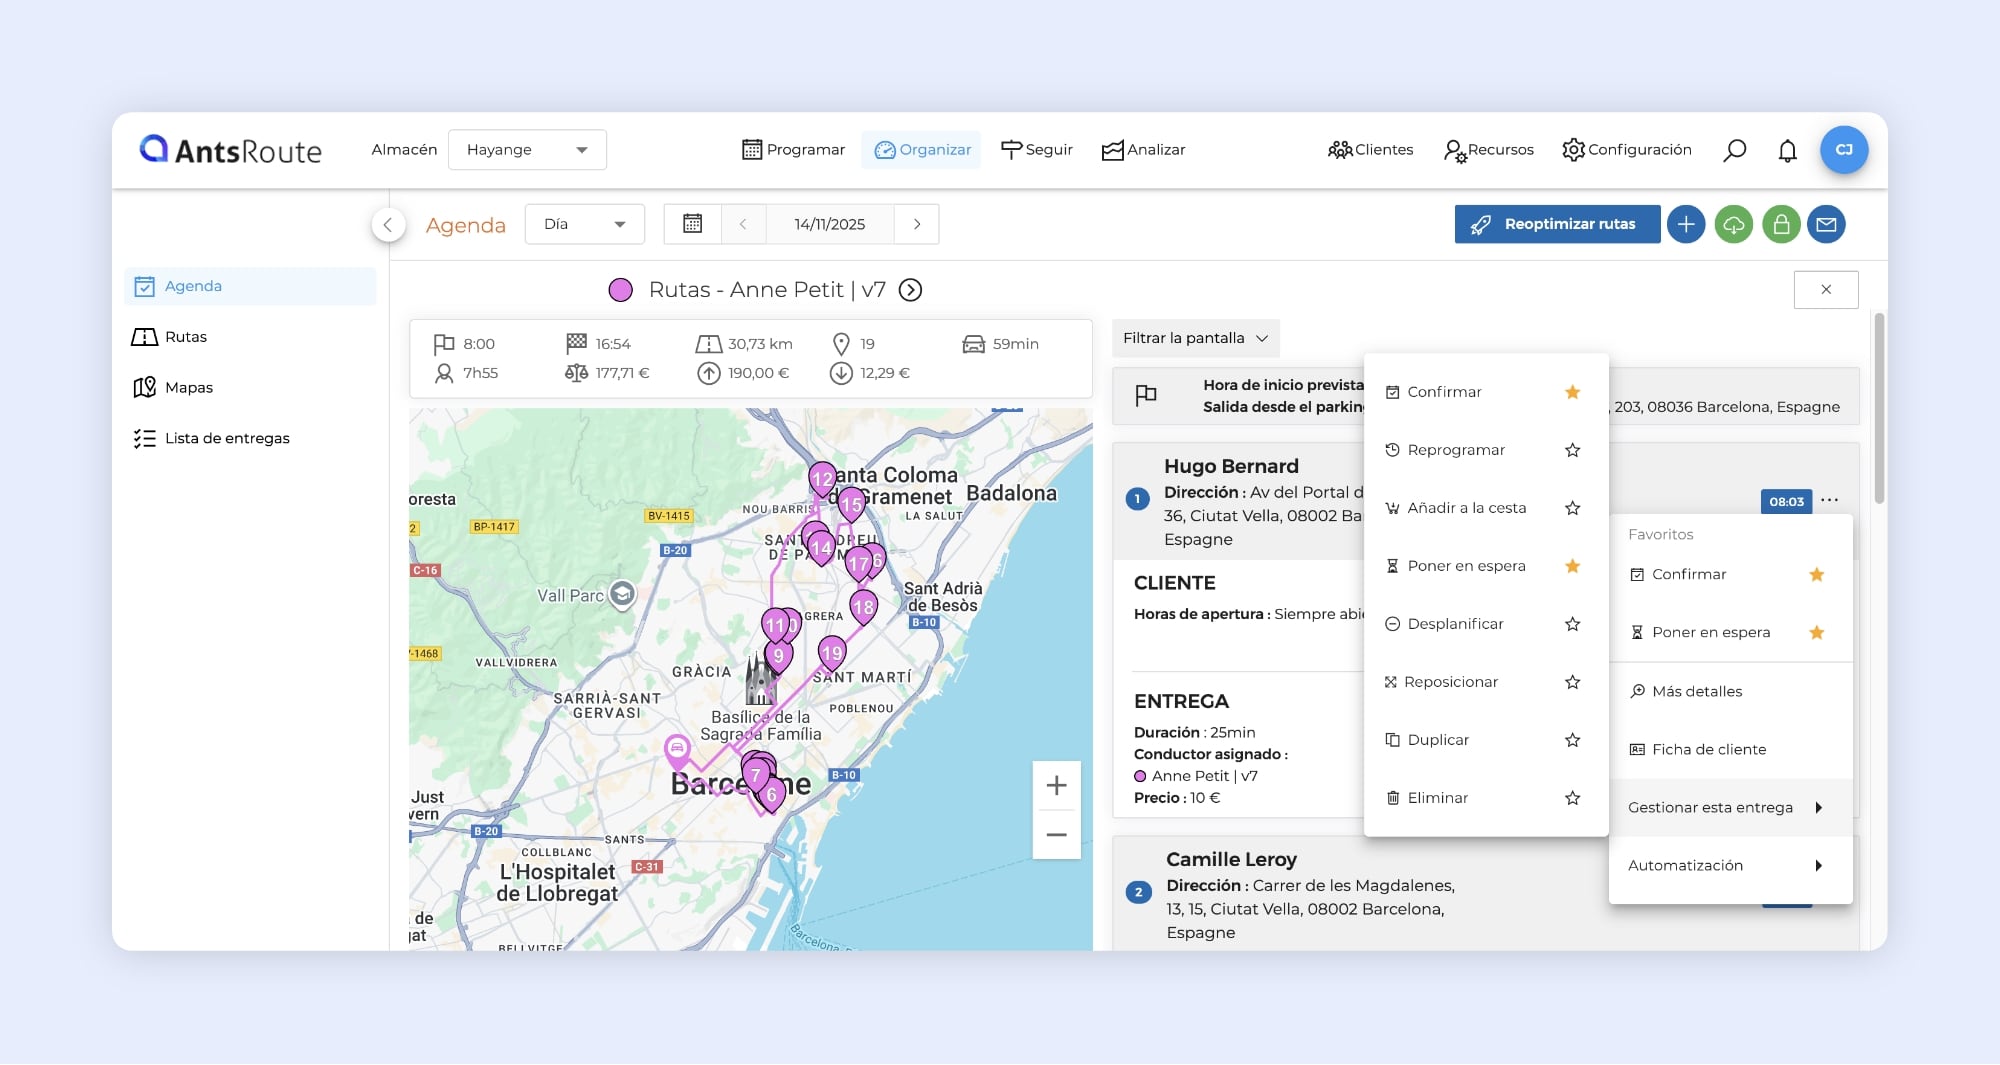Image resolution: width=2000 pixels, height=1065 pixels.
Task: Zoom in on the map
Action: coord(1056,786)
